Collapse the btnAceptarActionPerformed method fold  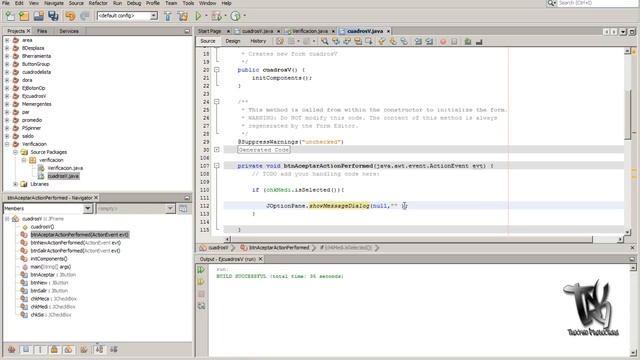pos(216,166)
